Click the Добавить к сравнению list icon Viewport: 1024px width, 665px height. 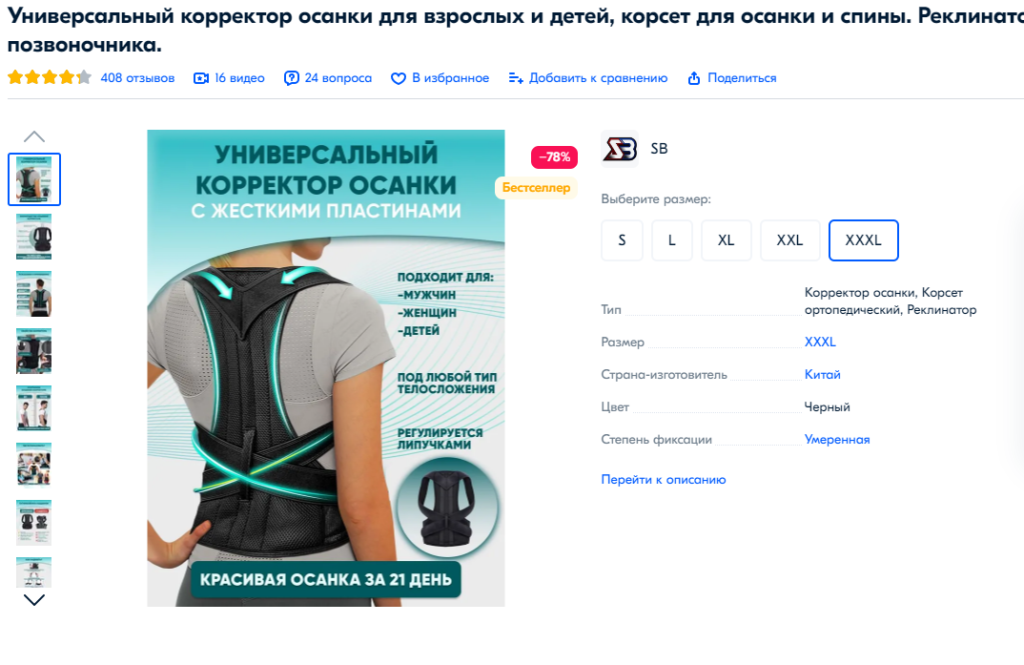tap(516, 78)
